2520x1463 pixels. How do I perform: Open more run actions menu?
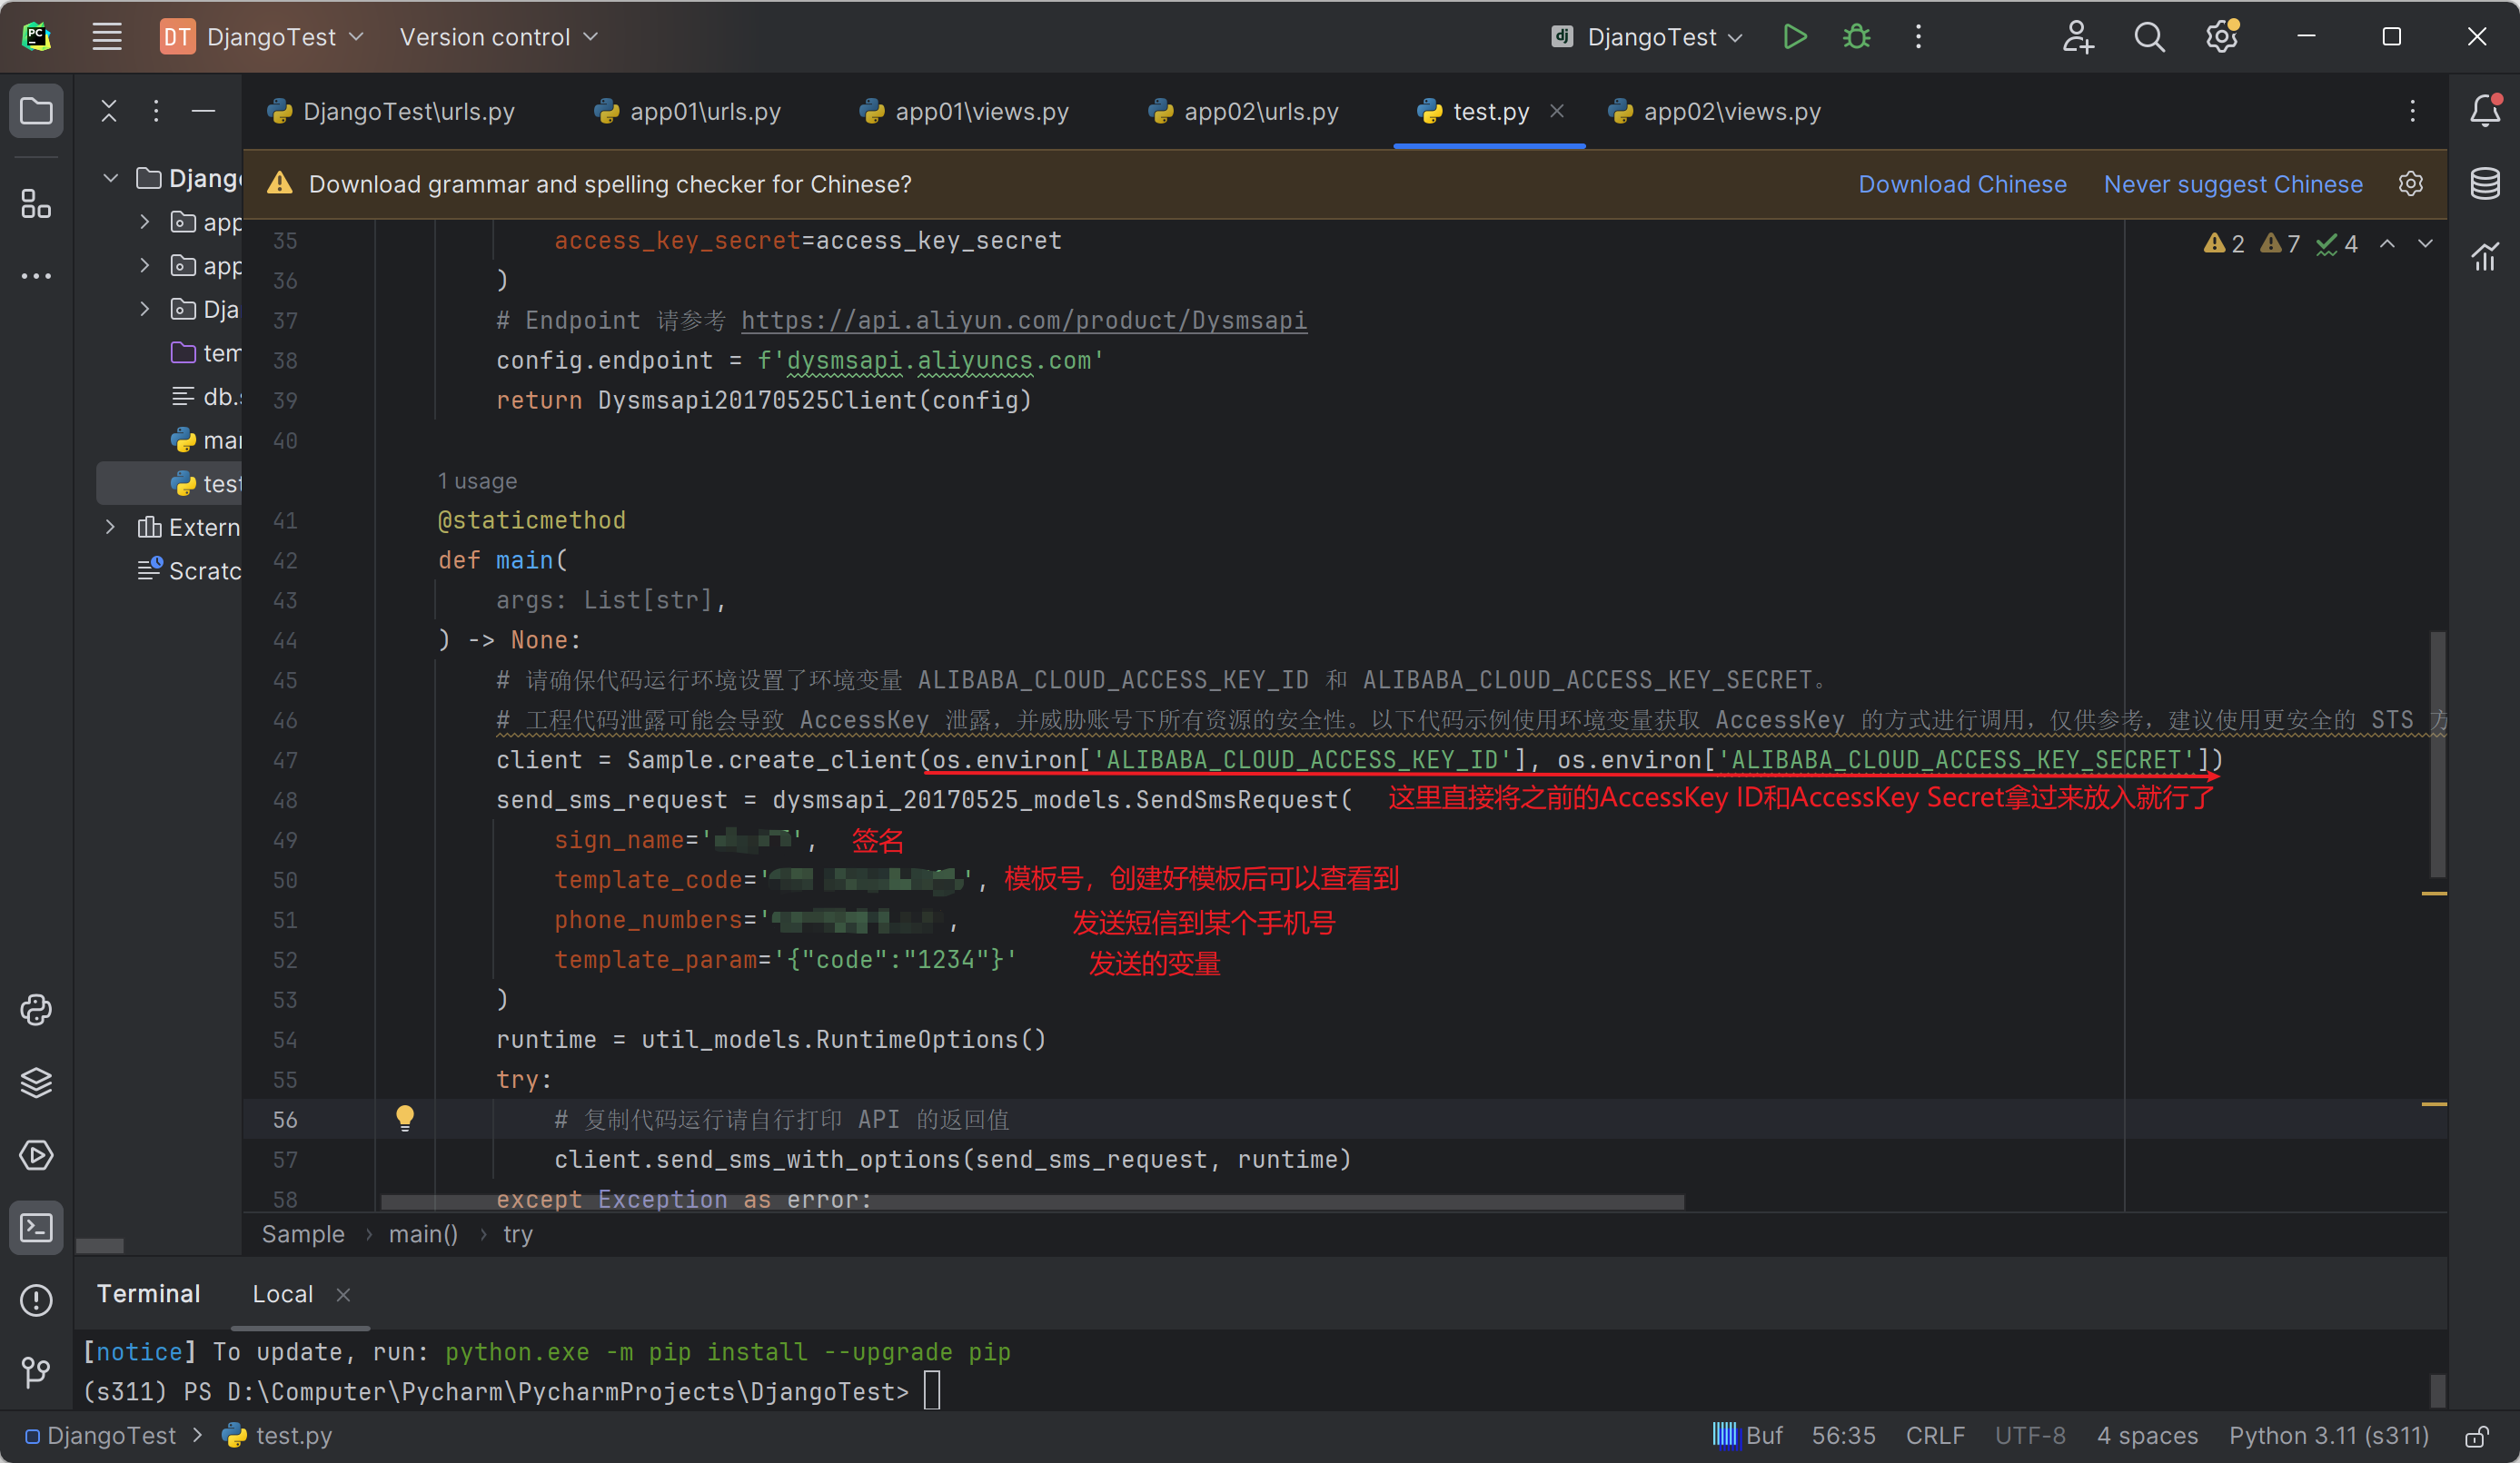(x=1918, y=37)
